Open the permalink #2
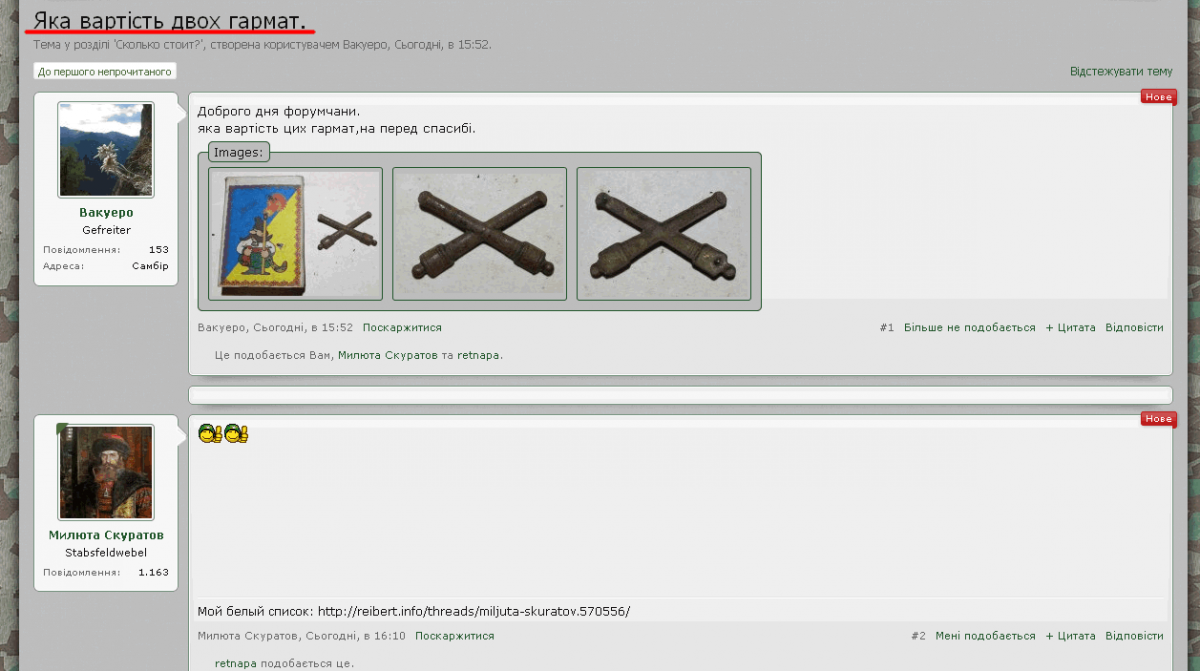This screenshot has width=1200, height=671. (919, 636)
